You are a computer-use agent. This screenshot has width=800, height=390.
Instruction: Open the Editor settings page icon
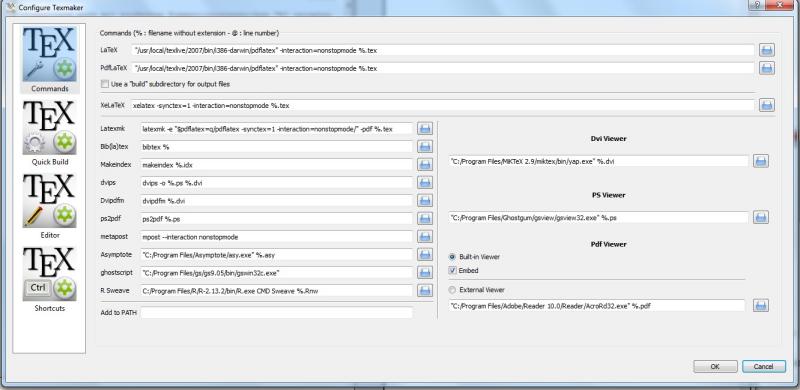[x=49, y=201]
